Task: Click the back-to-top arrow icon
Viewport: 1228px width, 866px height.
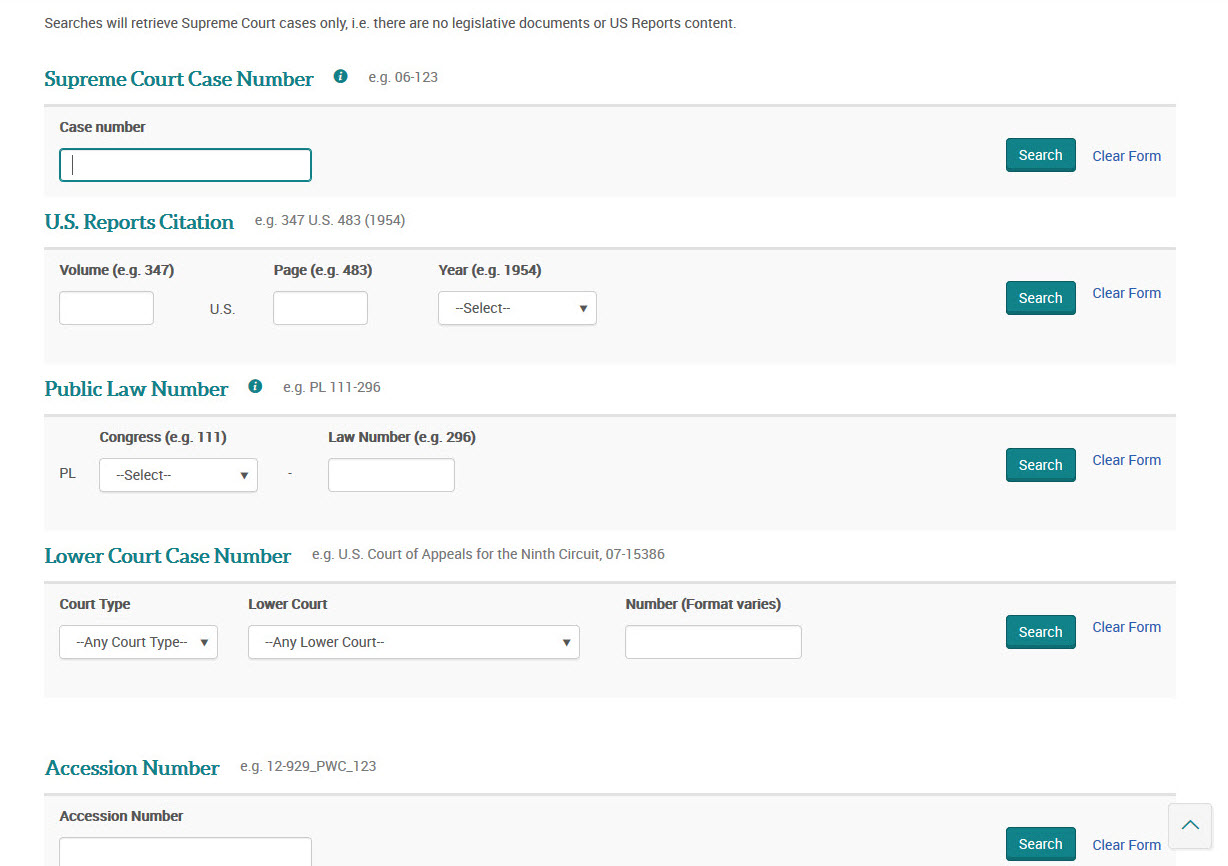Action: pos(1189,826)
